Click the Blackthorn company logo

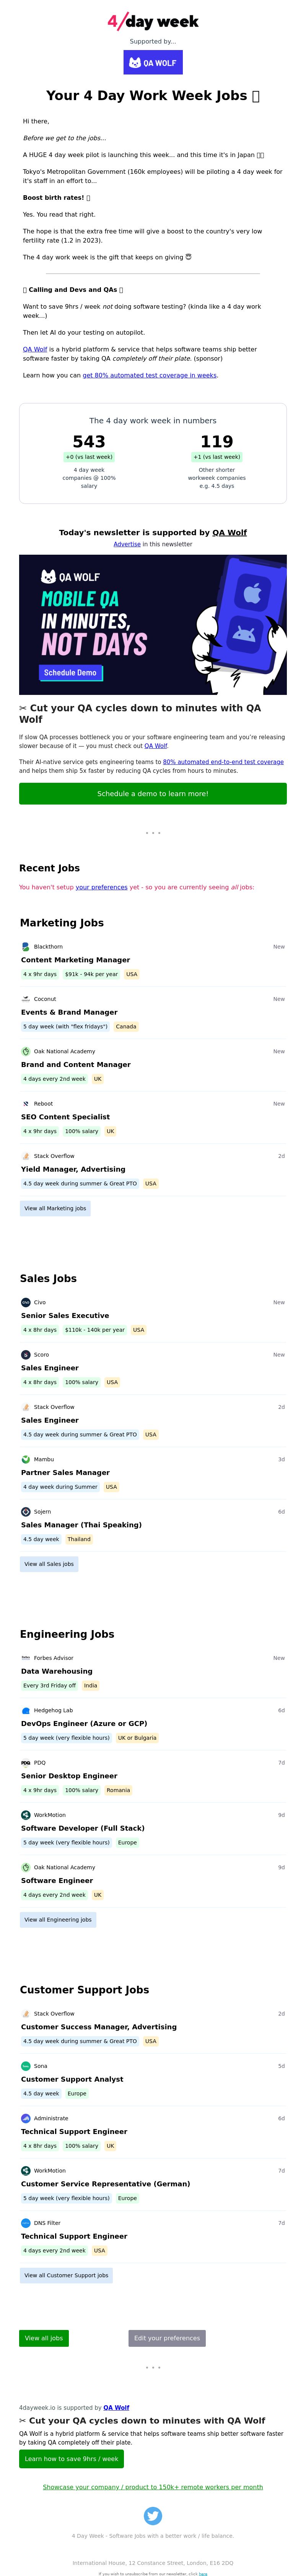click(x=26, y=946)
